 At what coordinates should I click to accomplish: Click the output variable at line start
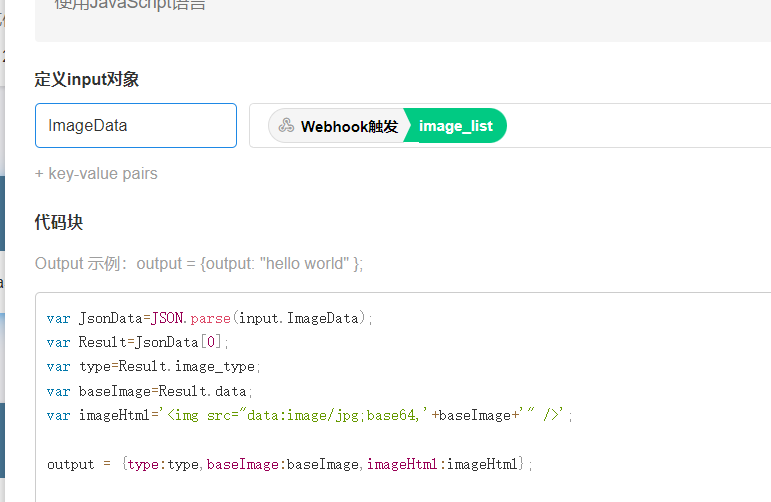(70, 464)
